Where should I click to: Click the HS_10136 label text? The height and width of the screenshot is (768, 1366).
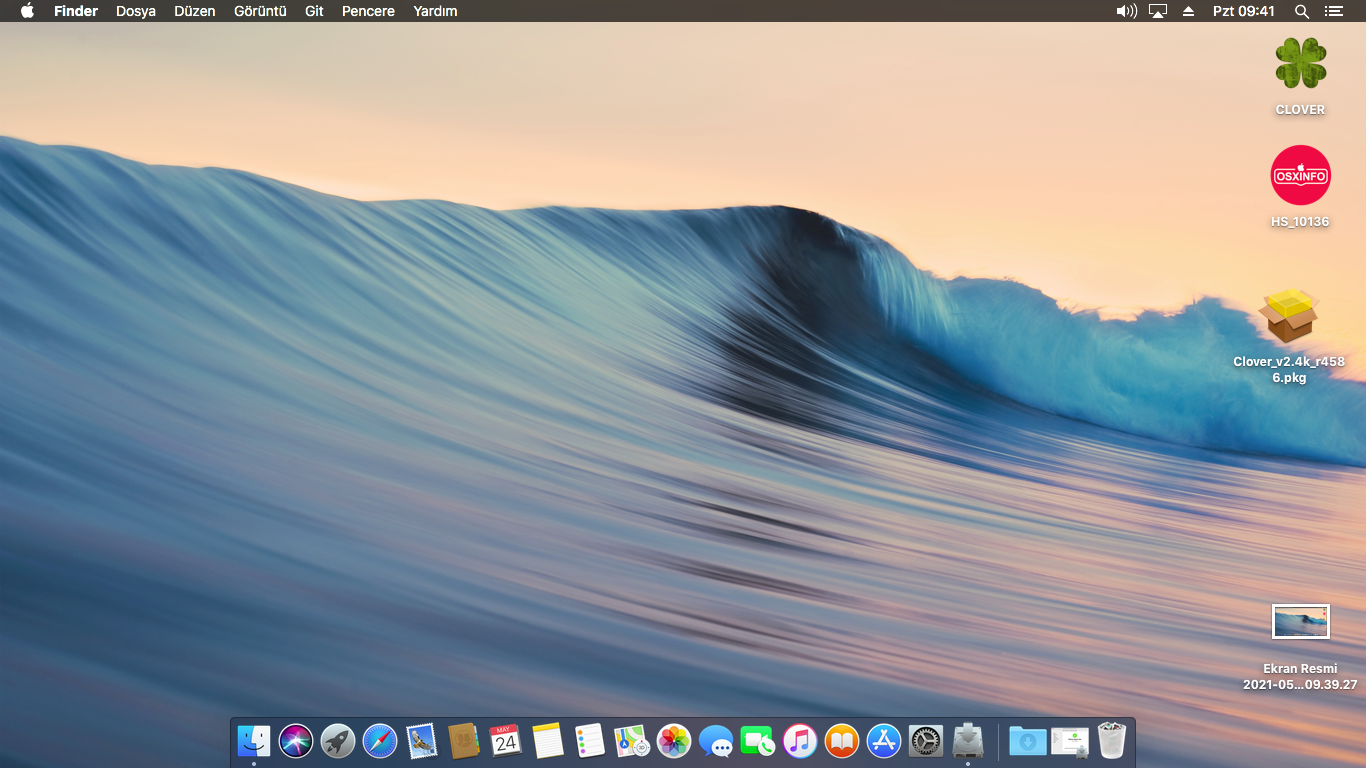[1300, 222]
